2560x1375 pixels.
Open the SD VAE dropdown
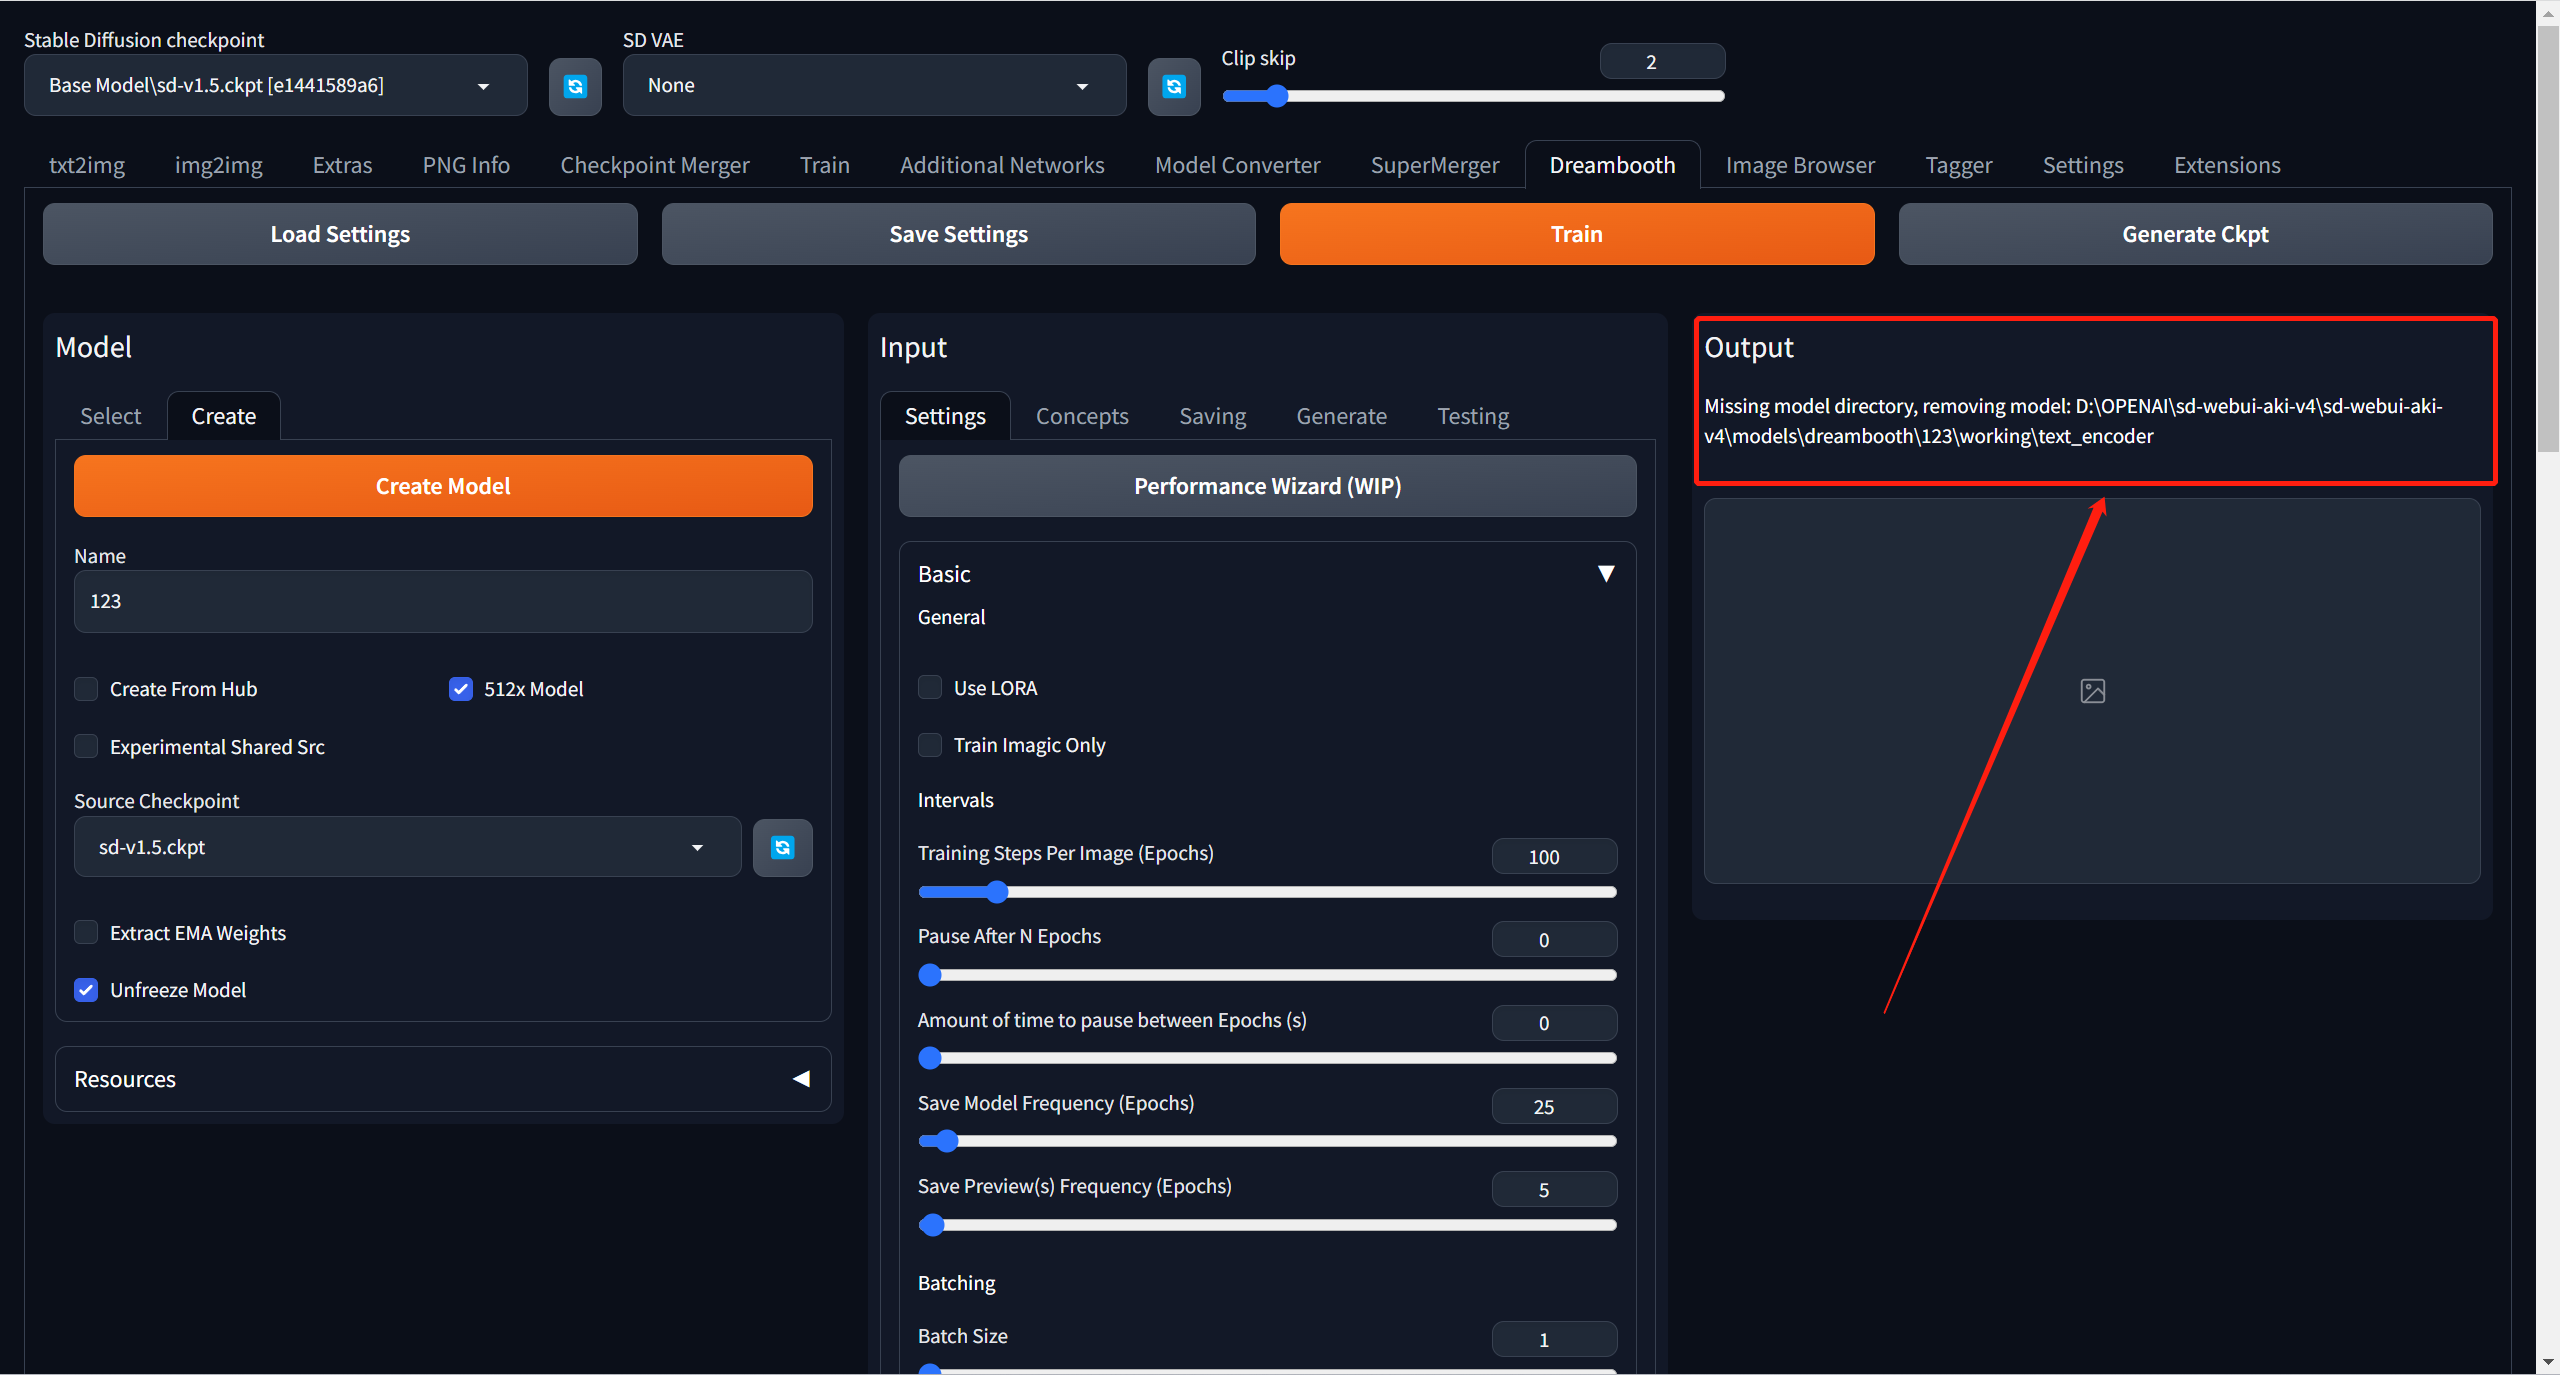click(873, 86)
